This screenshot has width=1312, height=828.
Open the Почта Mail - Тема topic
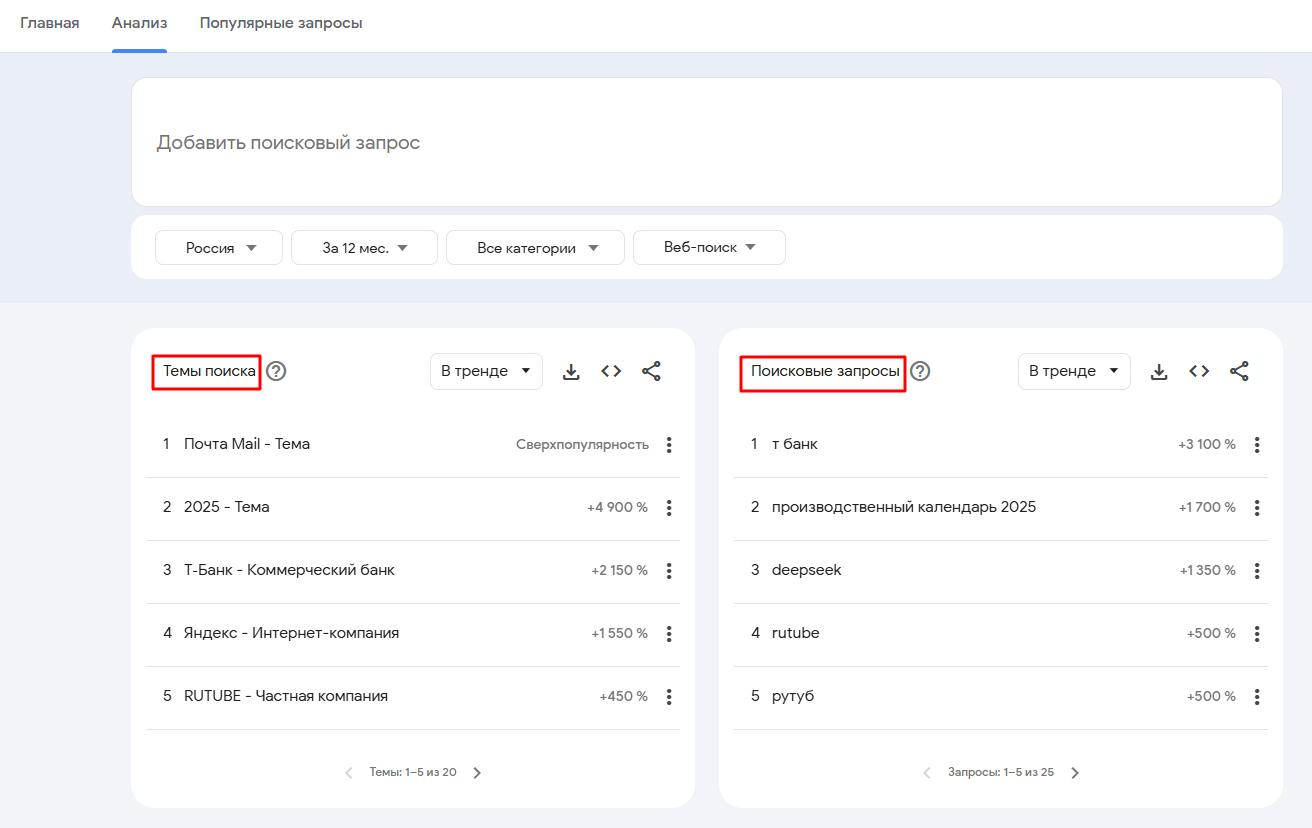pyautogui.click(x=247, y=444)
